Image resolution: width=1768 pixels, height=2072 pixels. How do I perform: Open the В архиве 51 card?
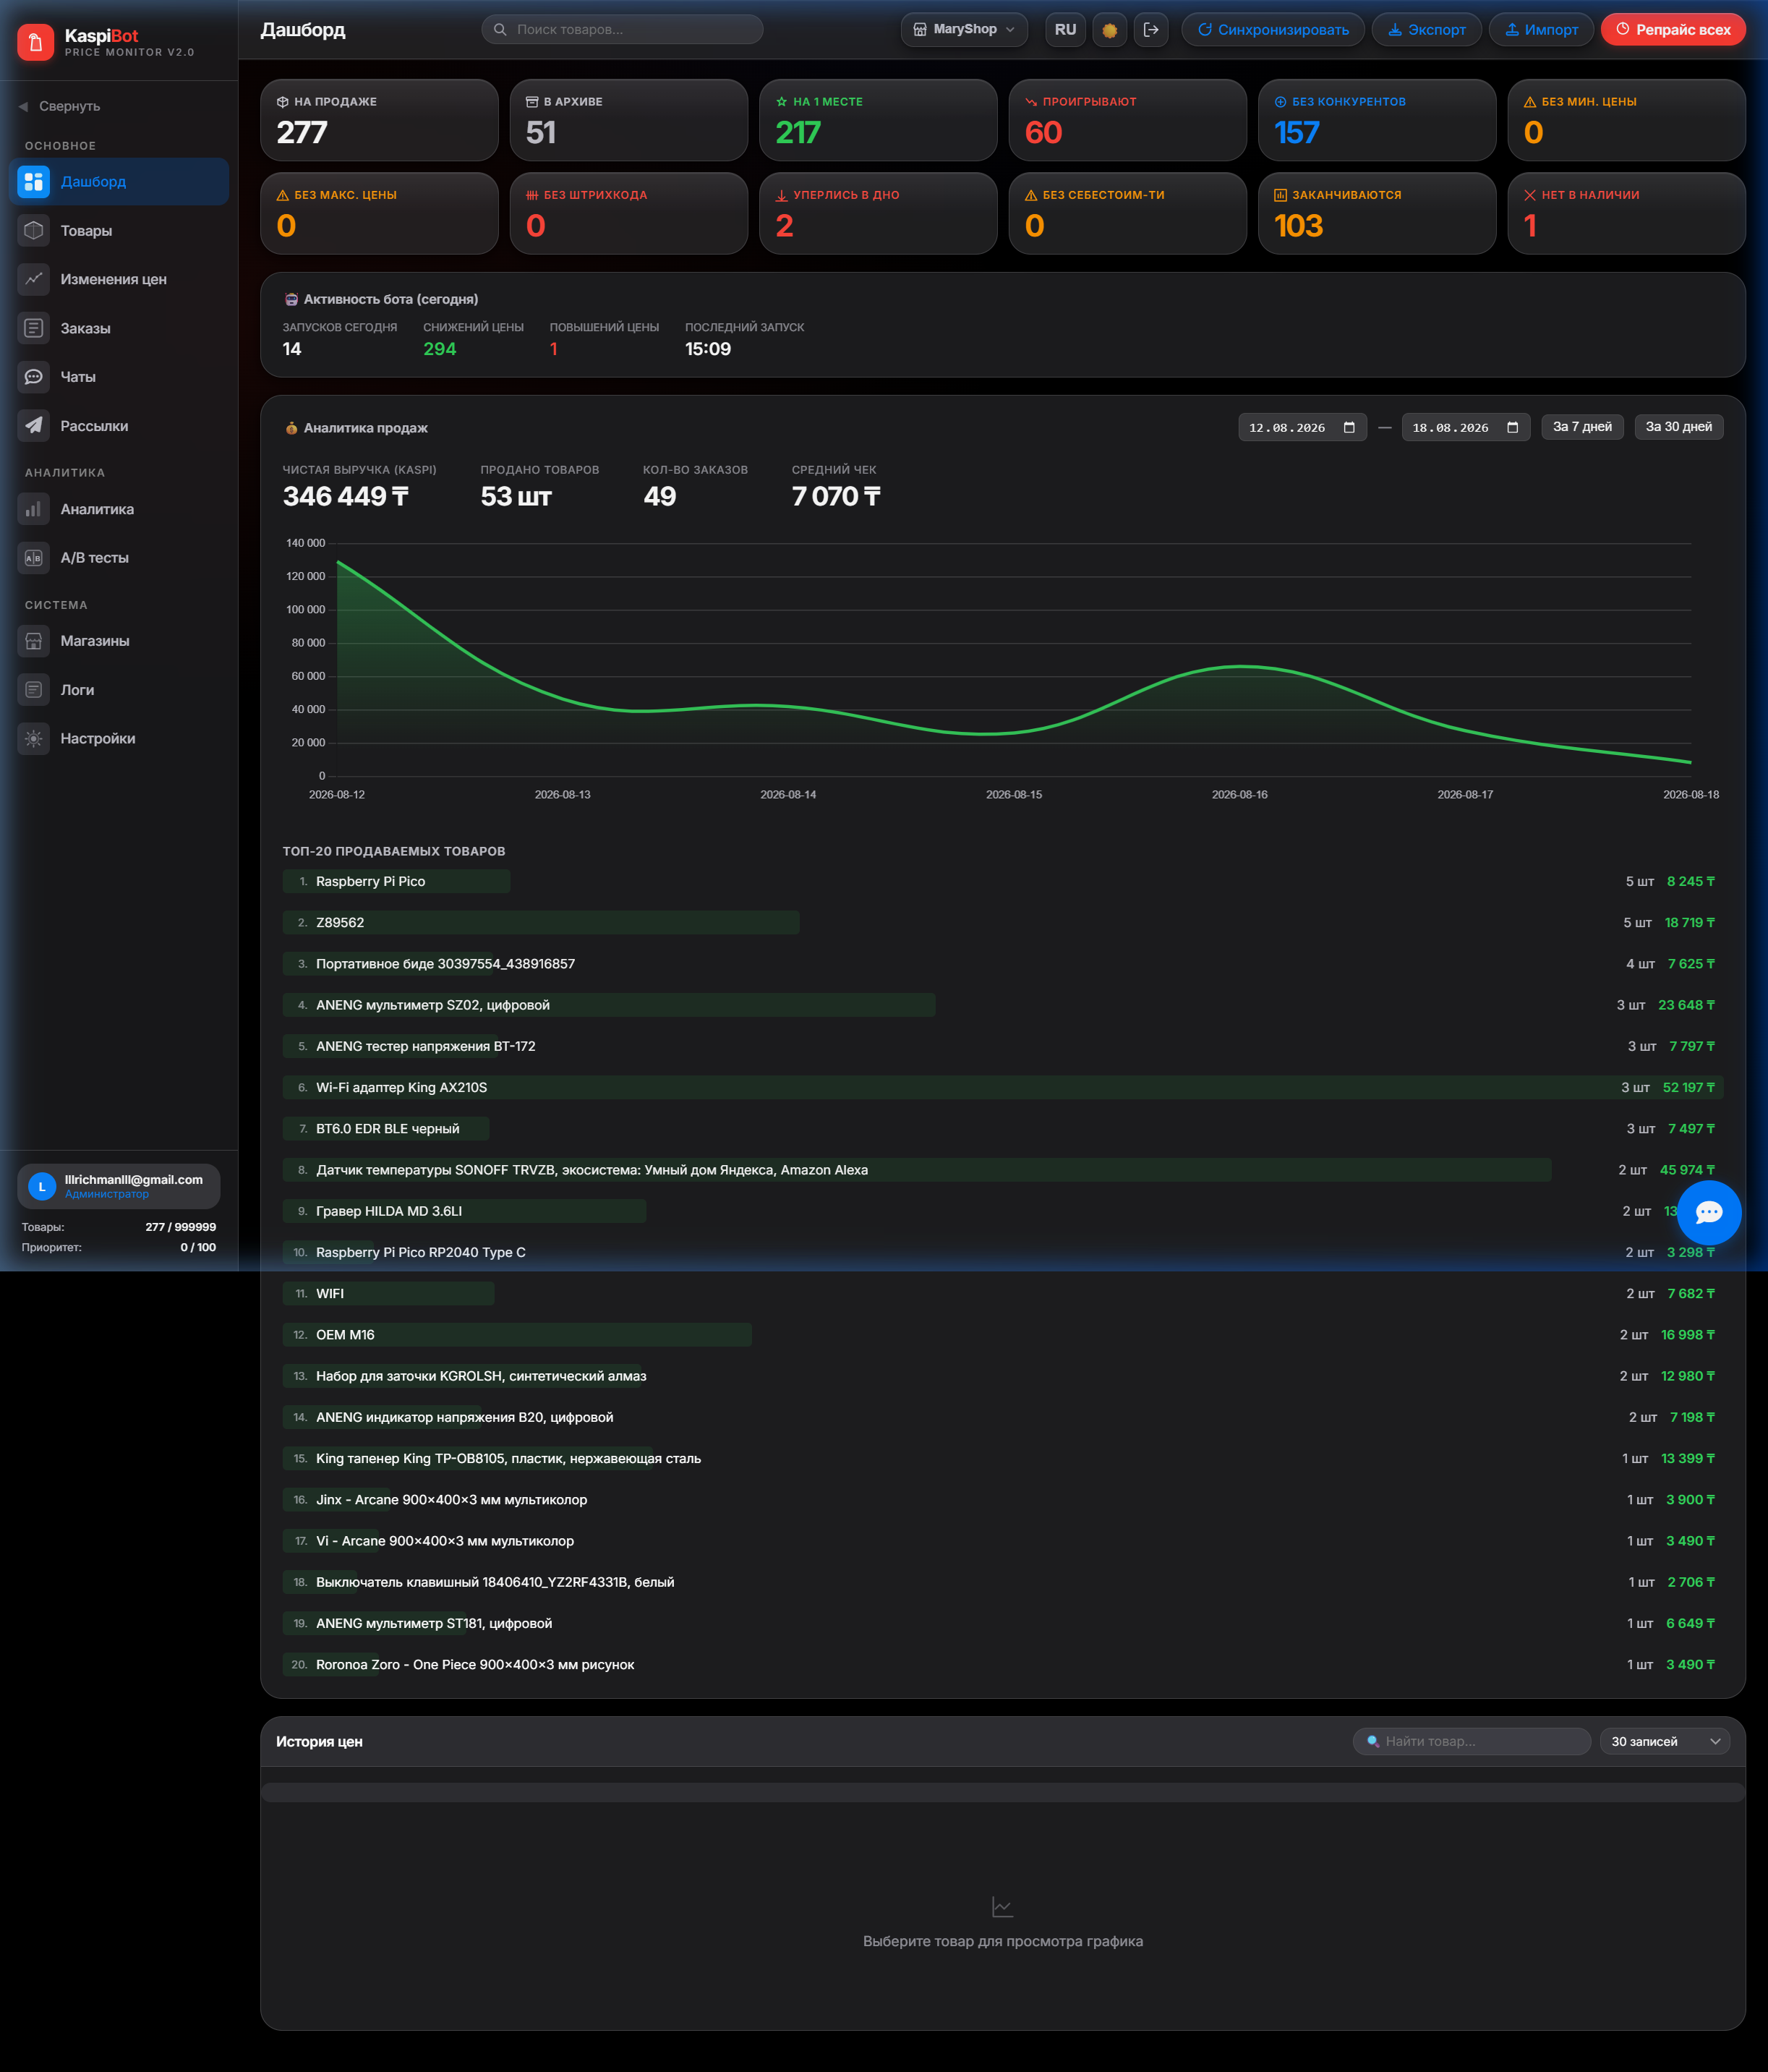point(629,120)
